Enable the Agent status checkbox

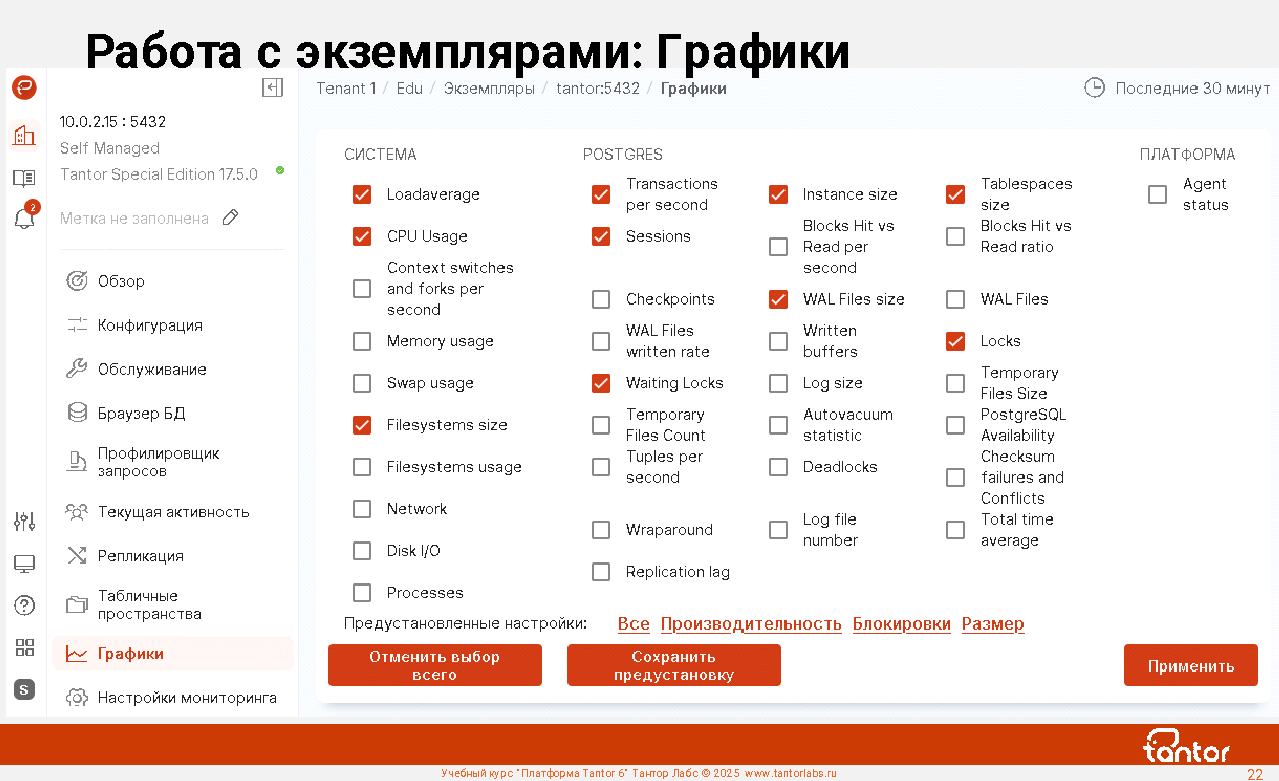click(x=1157, y=195)
